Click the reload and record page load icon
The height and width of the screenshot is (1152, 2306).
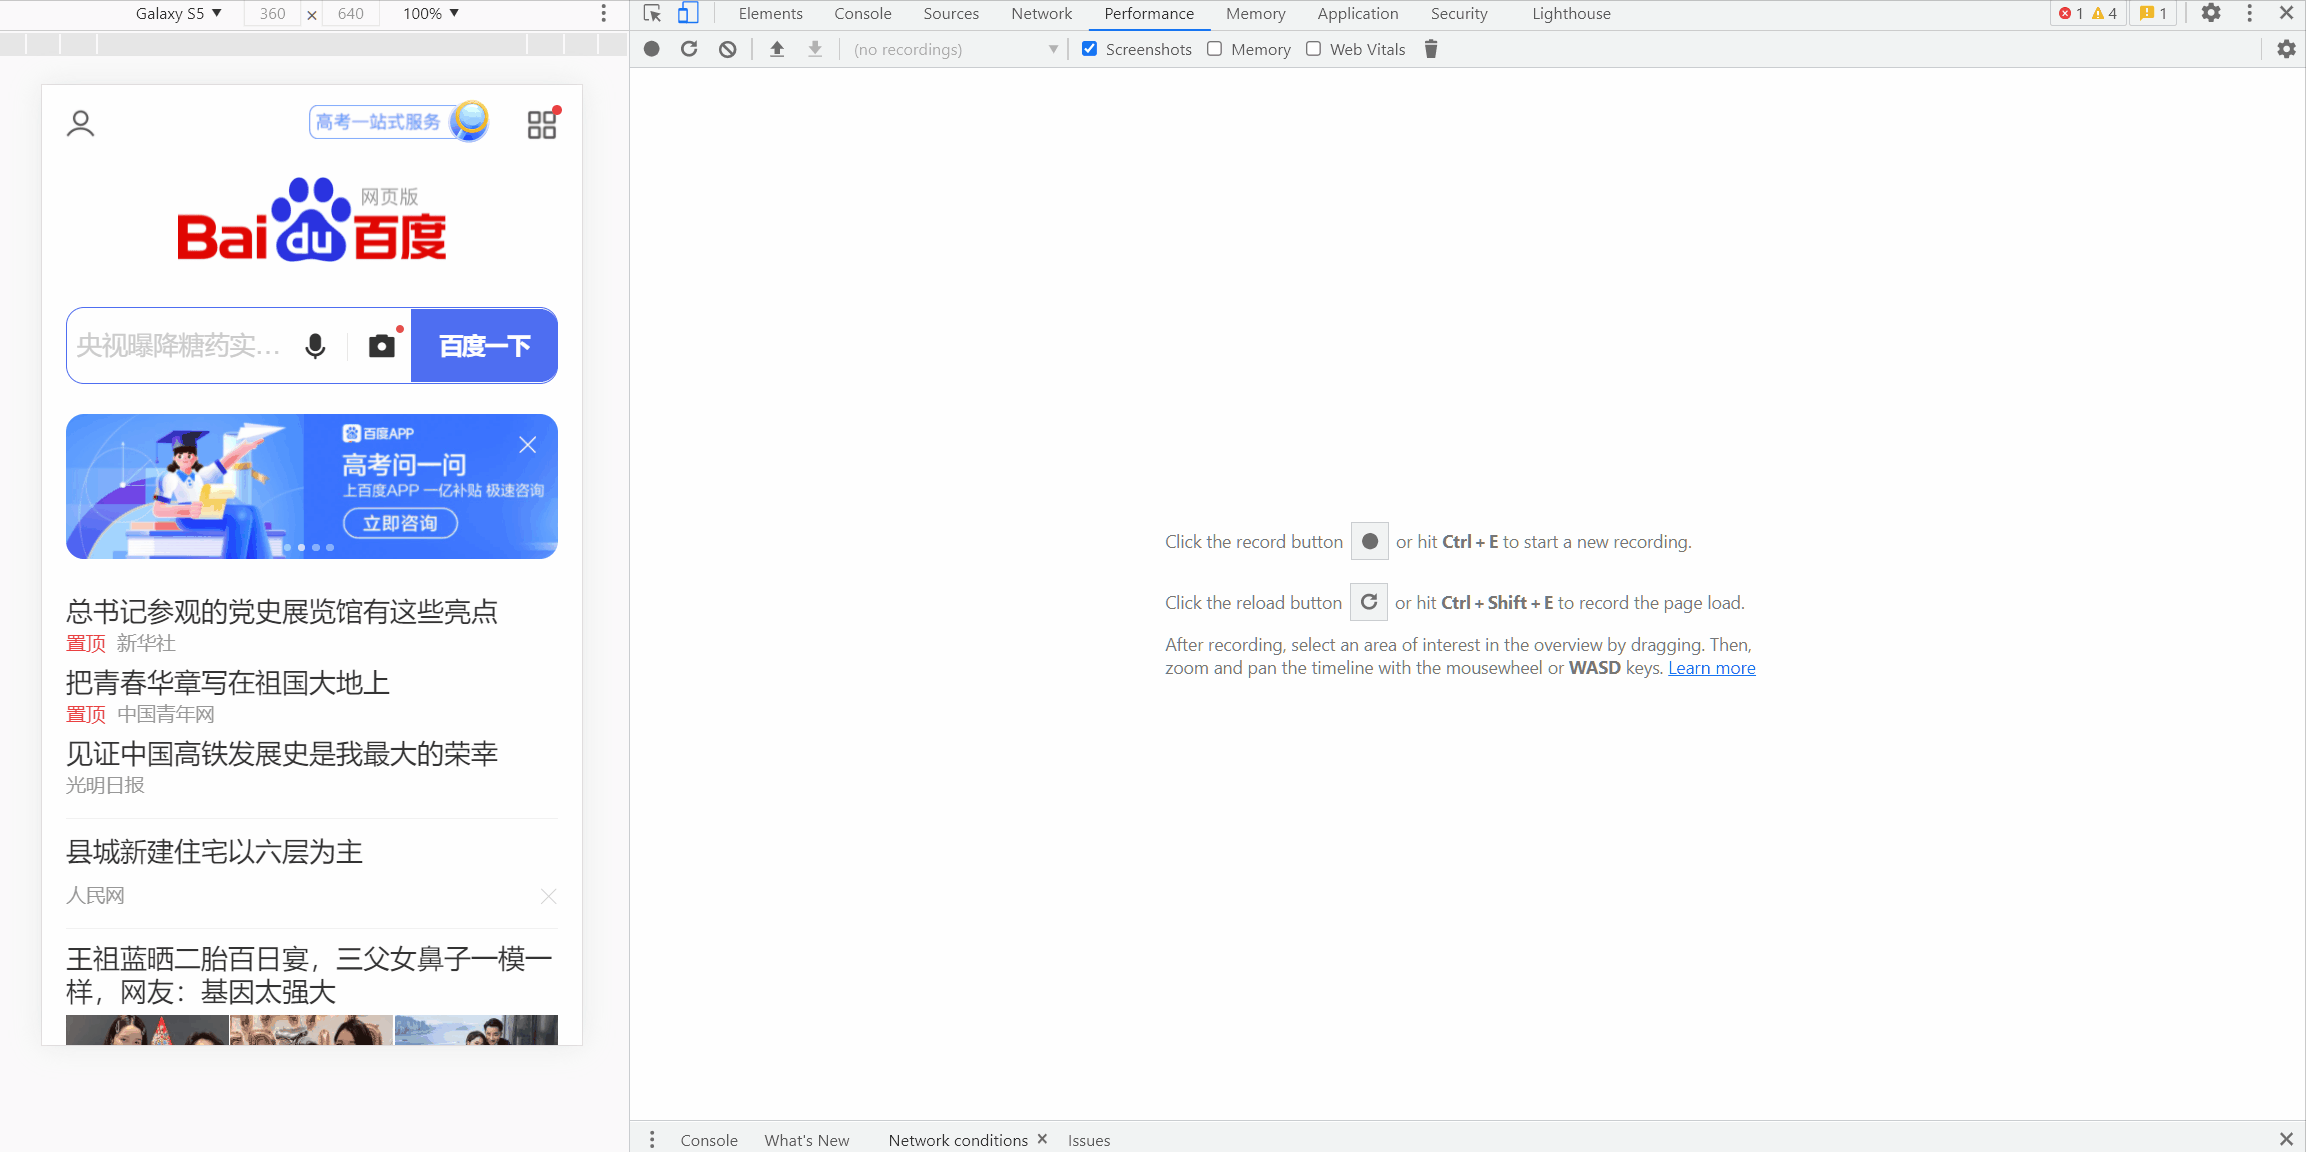click(x=689, y=49)
